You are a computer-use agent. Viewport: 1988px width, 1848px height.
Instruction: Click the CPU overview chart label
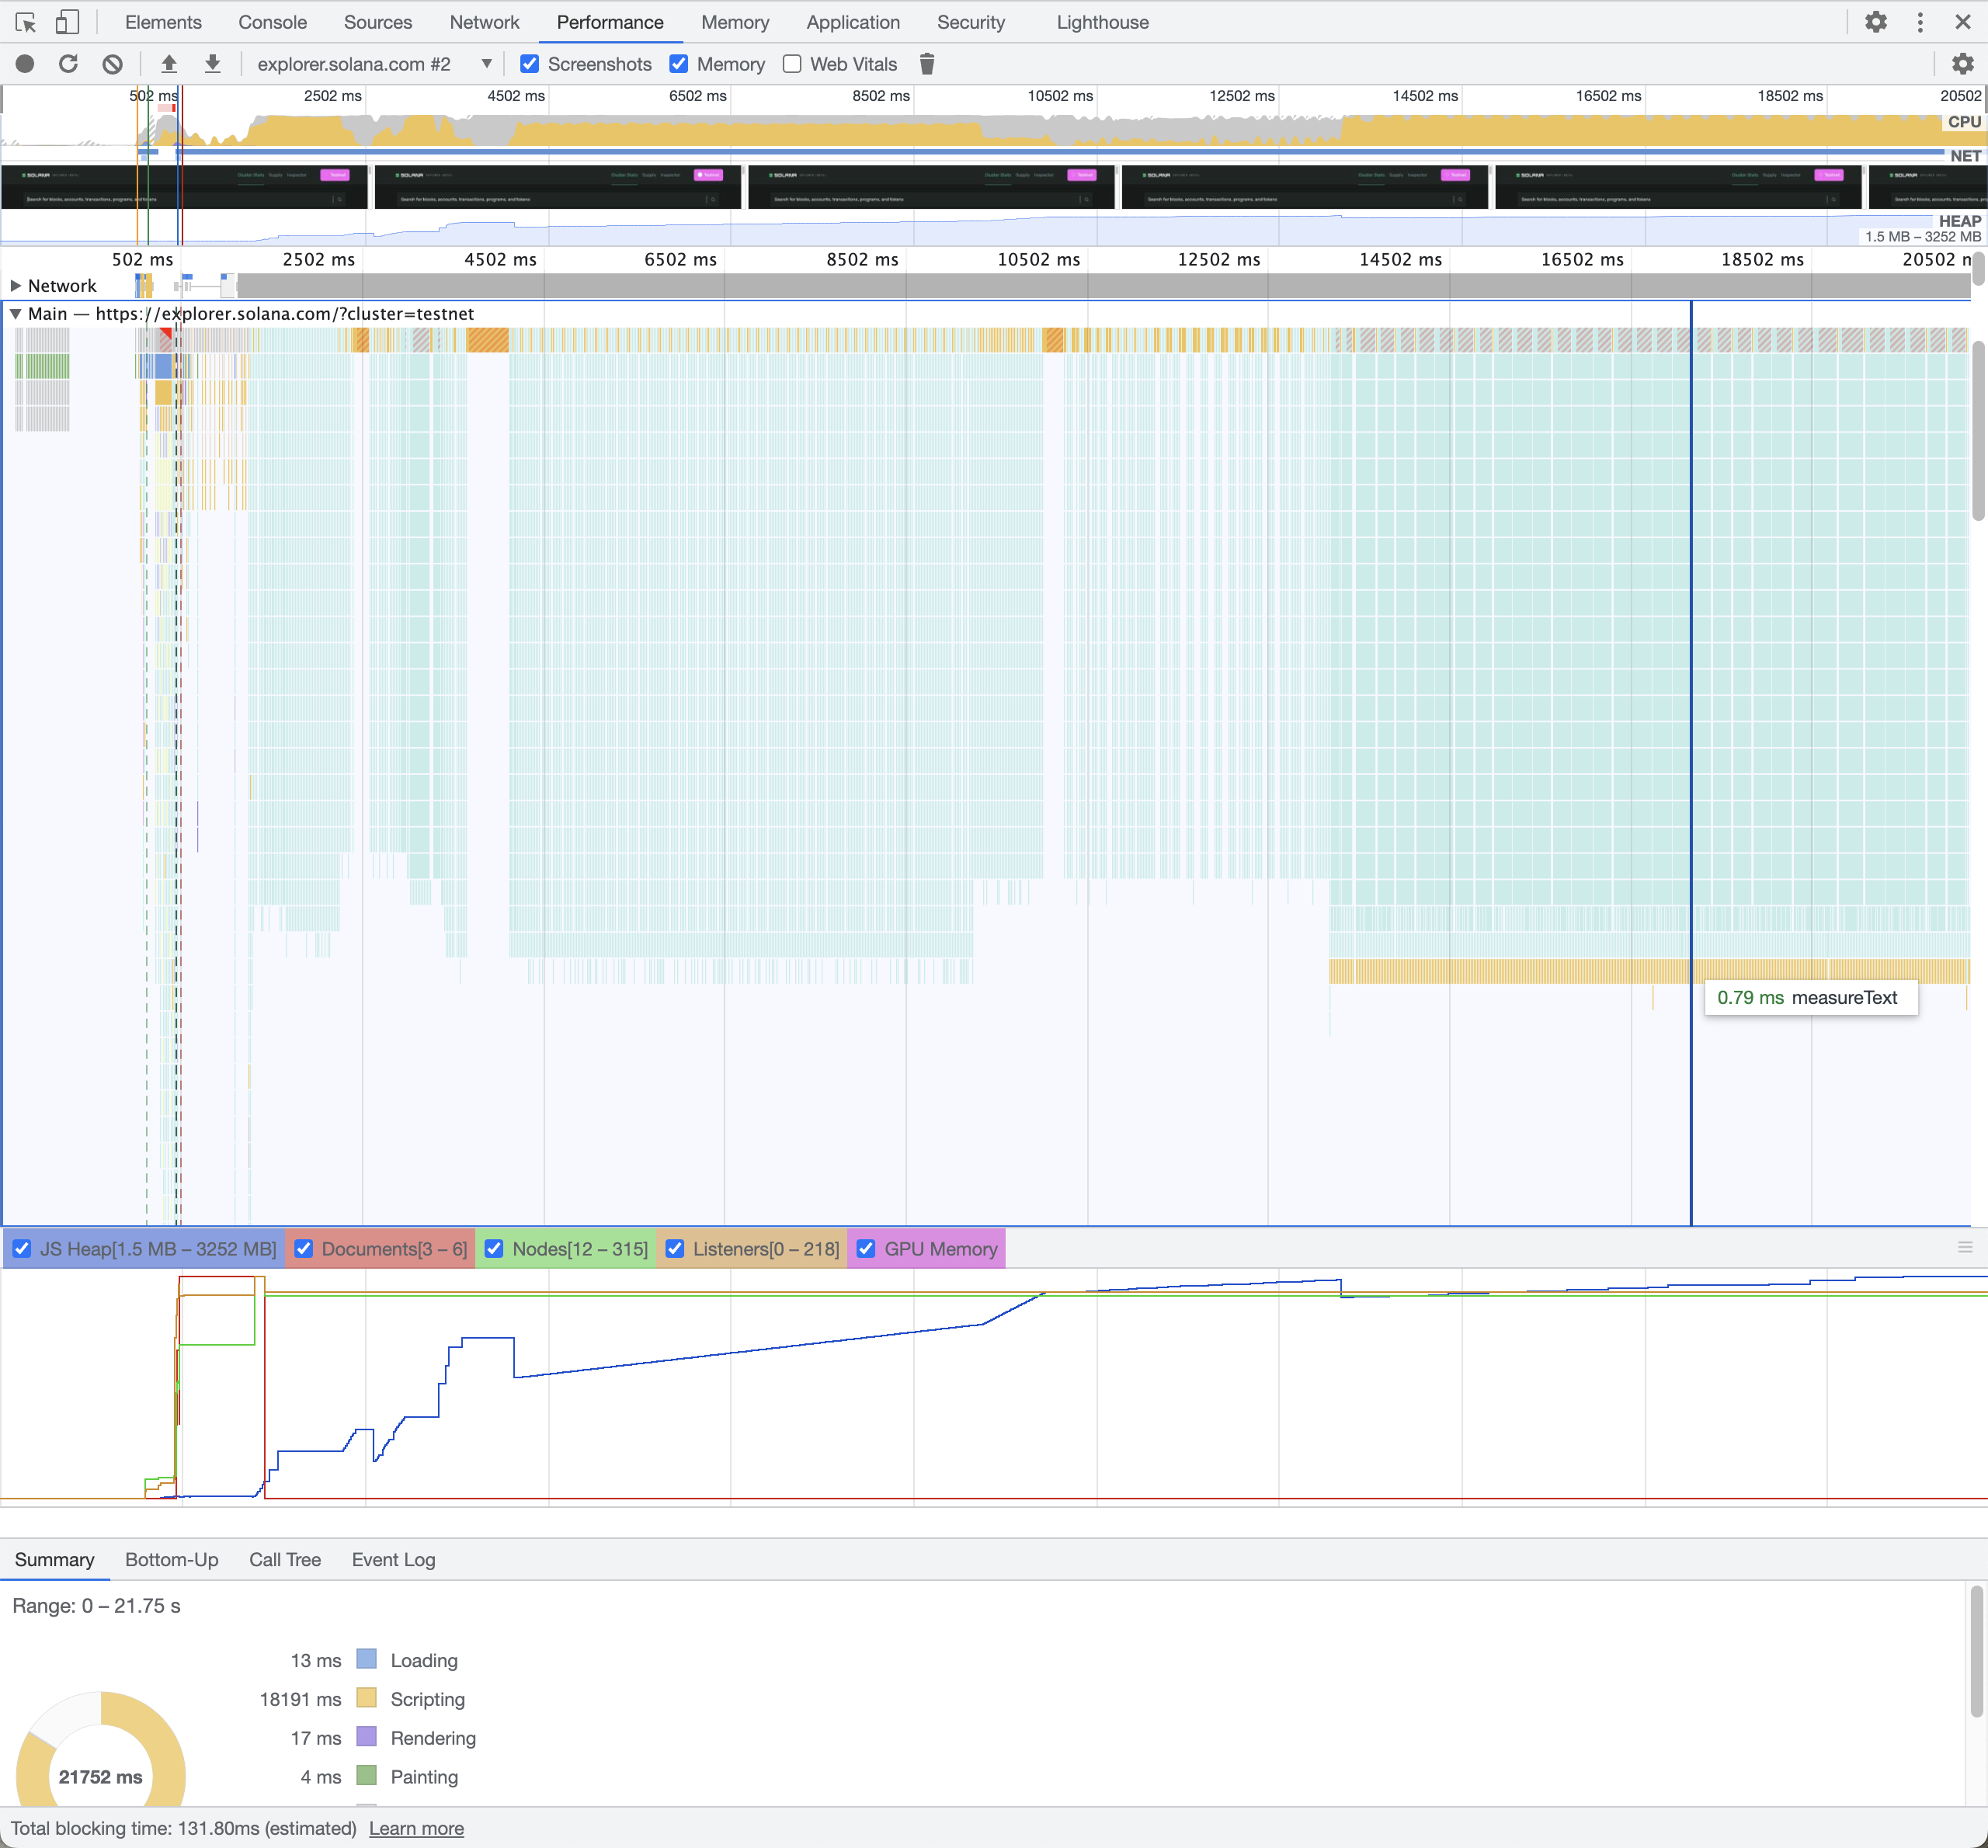(1964, 121)
